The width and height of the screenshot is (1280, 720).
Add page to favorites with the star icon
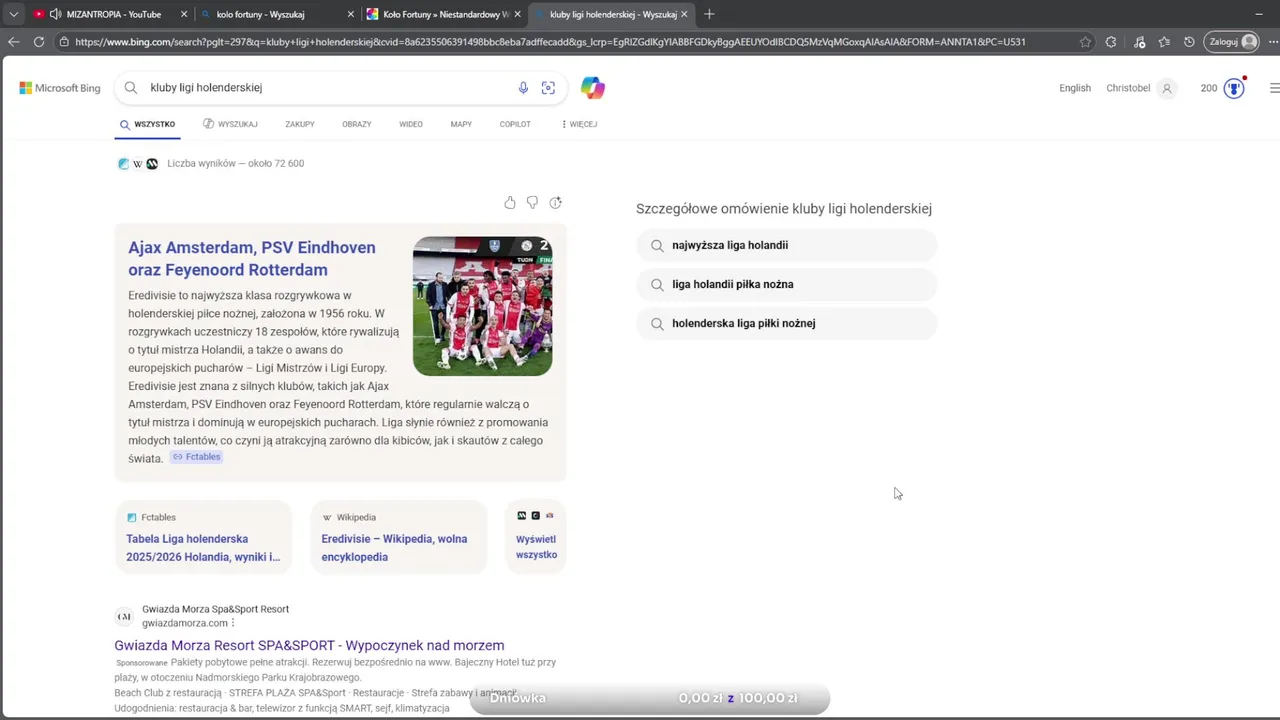1085,42
